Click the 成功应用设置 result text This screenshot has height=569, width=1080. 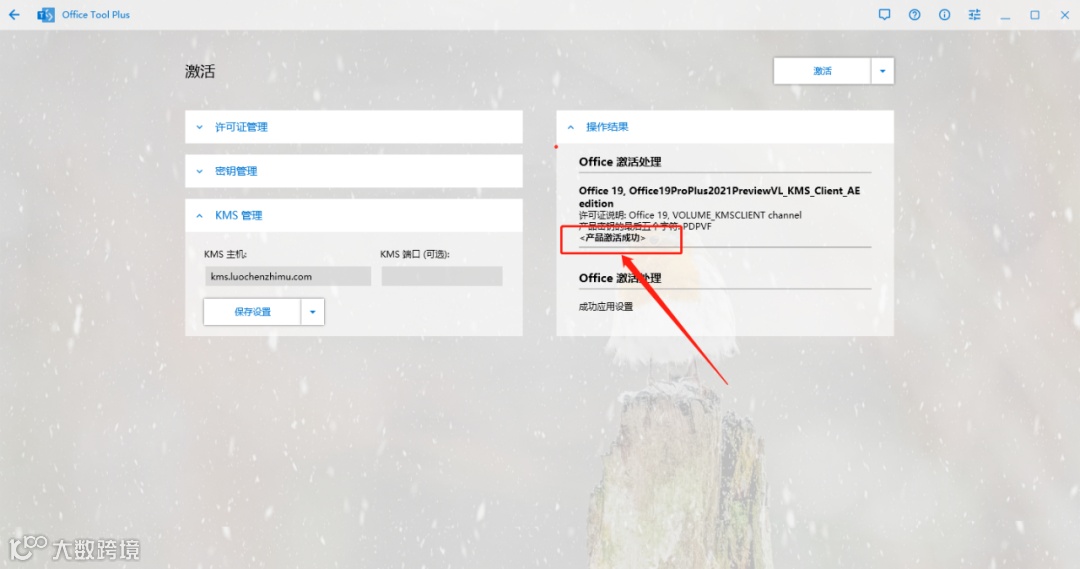pyautogui.click(x=605, y=307)
